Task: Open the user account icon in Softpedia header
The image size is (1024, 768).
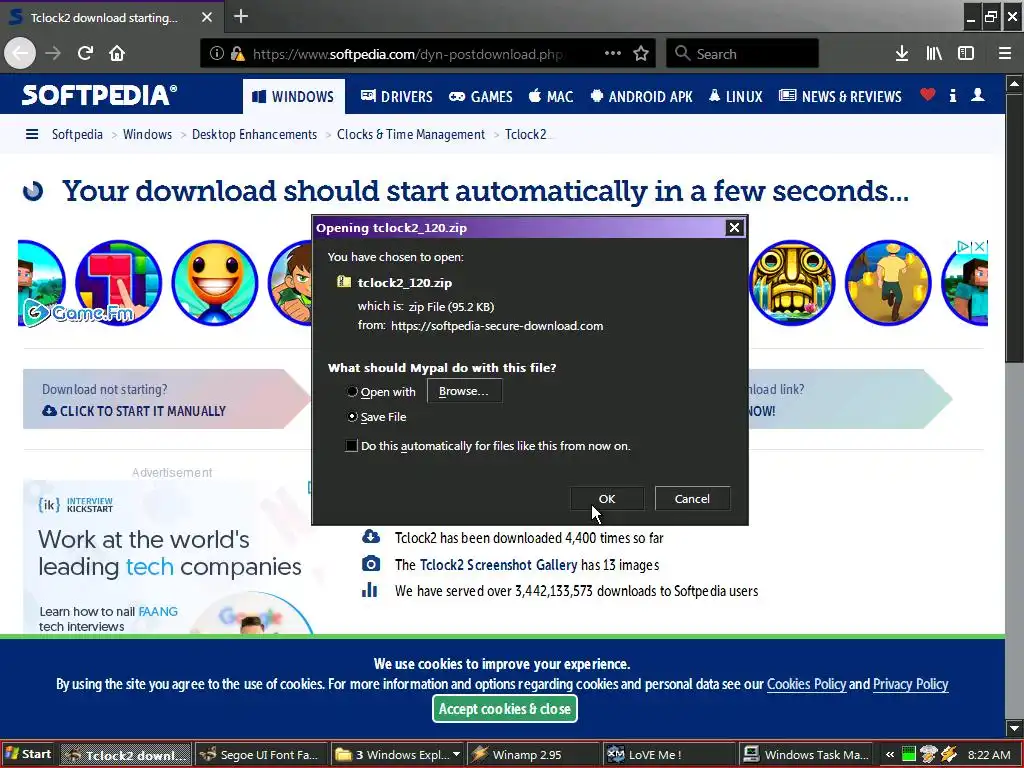Action: (x=978, y=95)
